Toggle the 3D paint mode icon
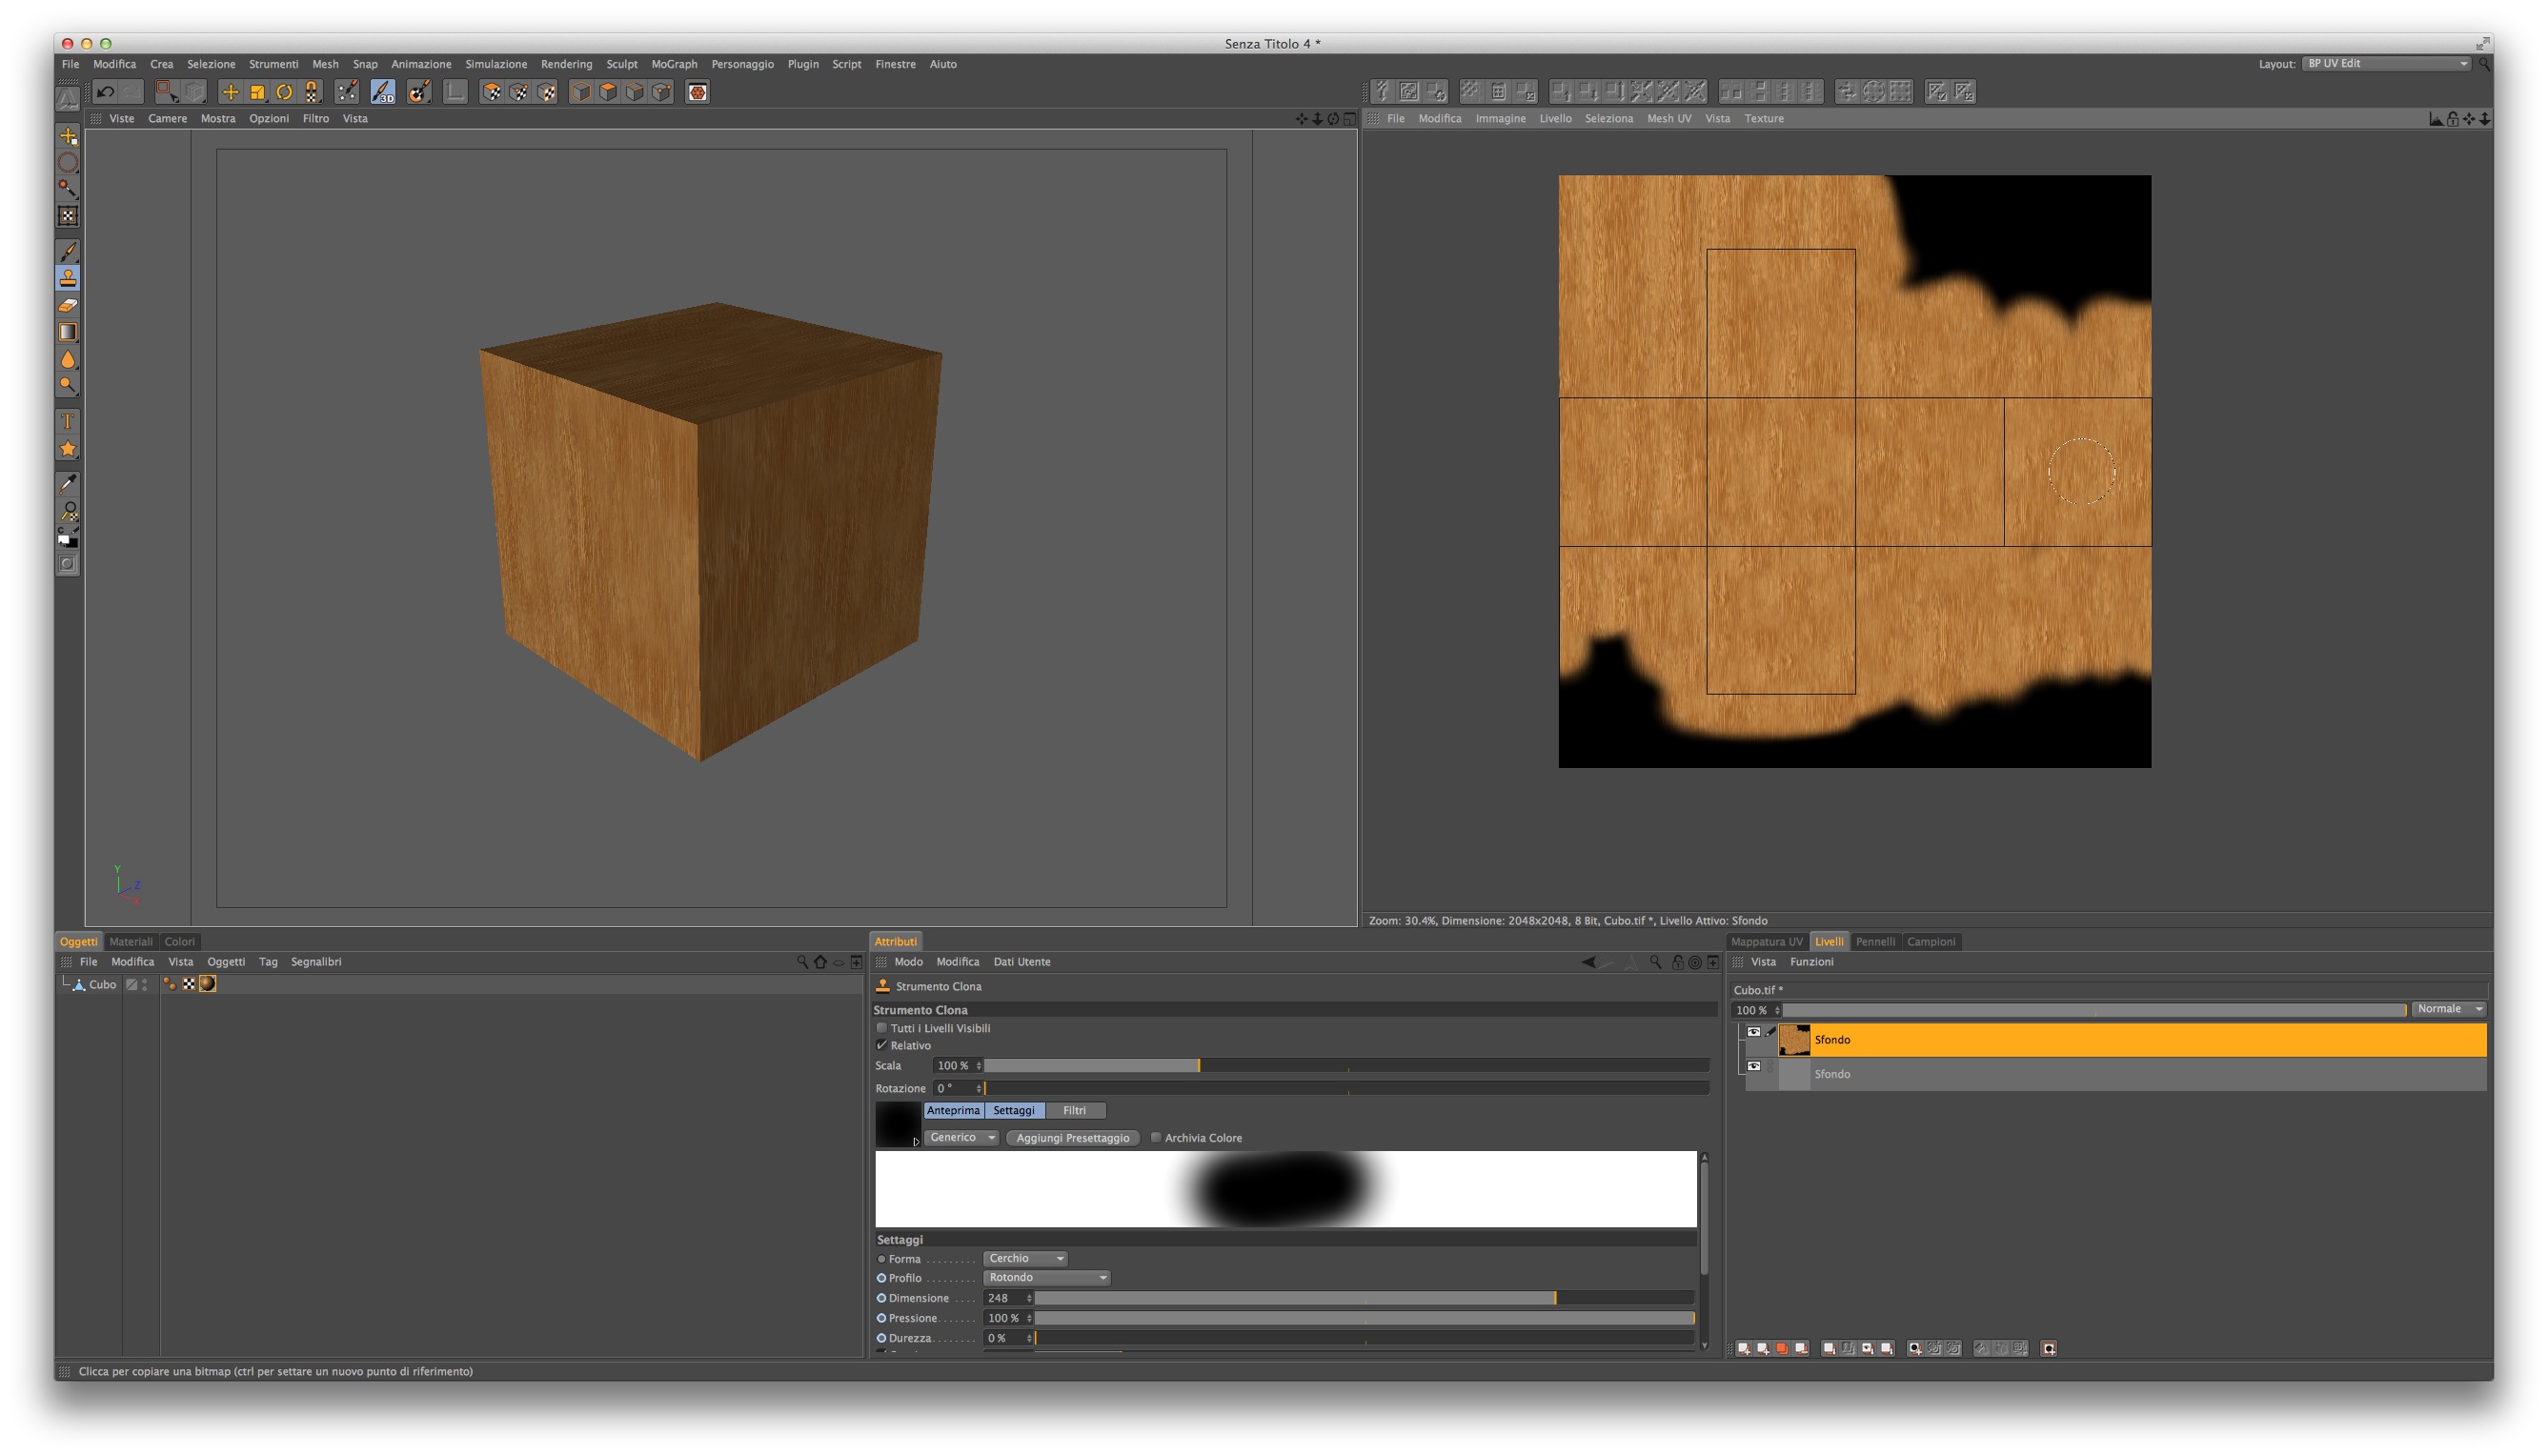Image resolution: width=2548 pixels, height=1456 pixels. pyautogui.click(x=382, y=92)
